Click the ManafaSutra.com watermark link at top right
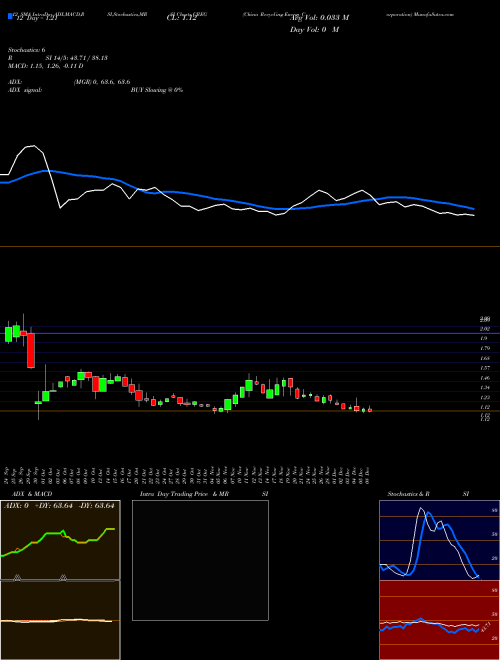This screenshot has height=660, width=500. pyautogui.click(x=435, y=14)
